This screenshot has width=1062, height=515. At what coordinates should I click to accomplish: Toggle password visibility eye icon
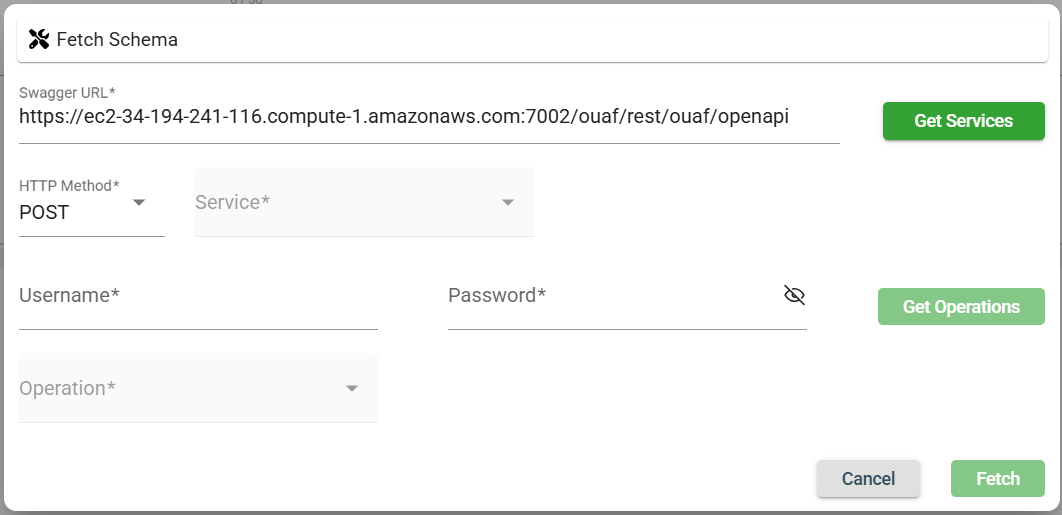pyautogui.click(x=795, y=295)
